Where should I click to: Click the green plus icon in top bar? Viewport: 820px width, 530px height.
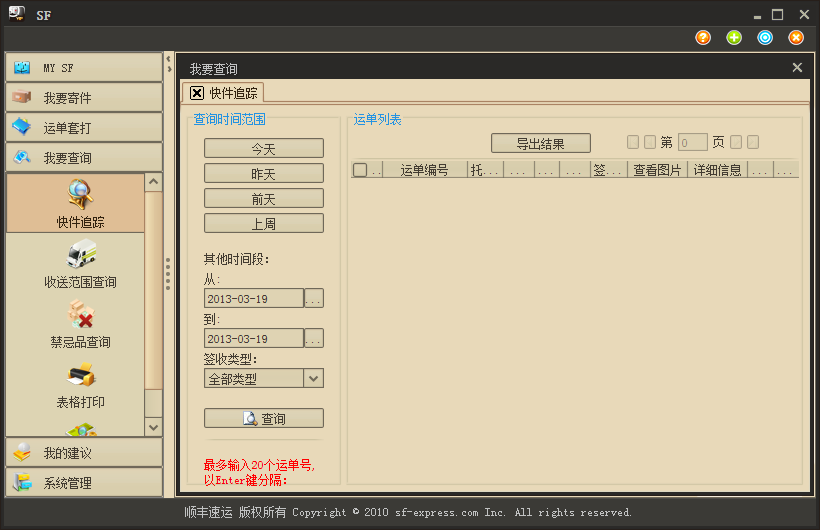(x=734, y=38)
